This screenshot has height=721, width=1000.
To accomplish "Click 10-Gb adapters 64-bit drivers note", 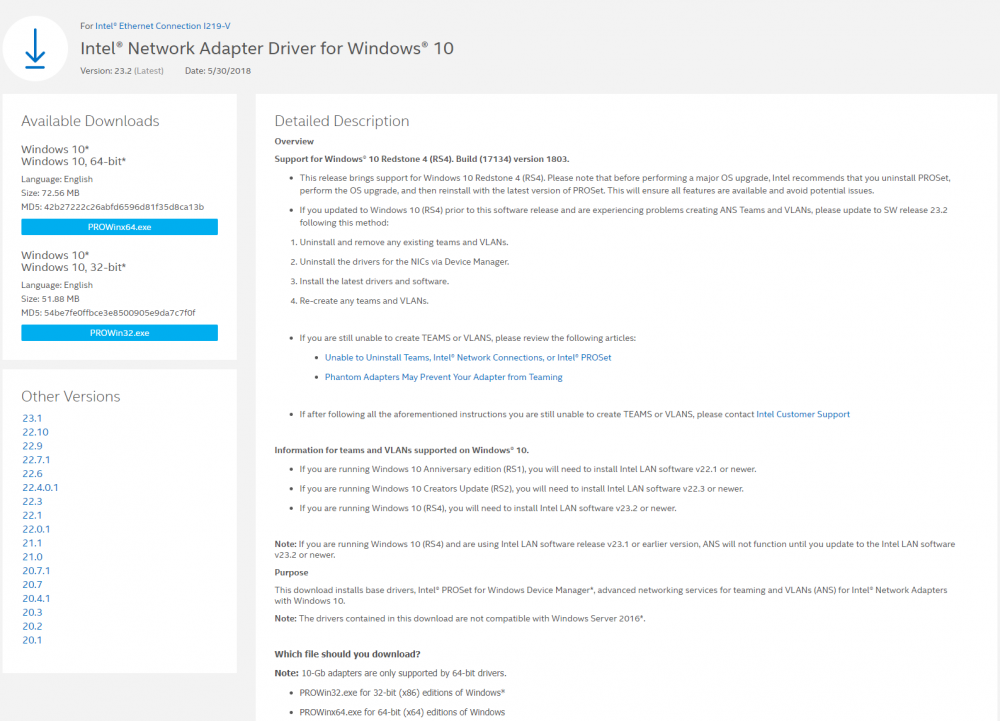I will coord(390,673).
